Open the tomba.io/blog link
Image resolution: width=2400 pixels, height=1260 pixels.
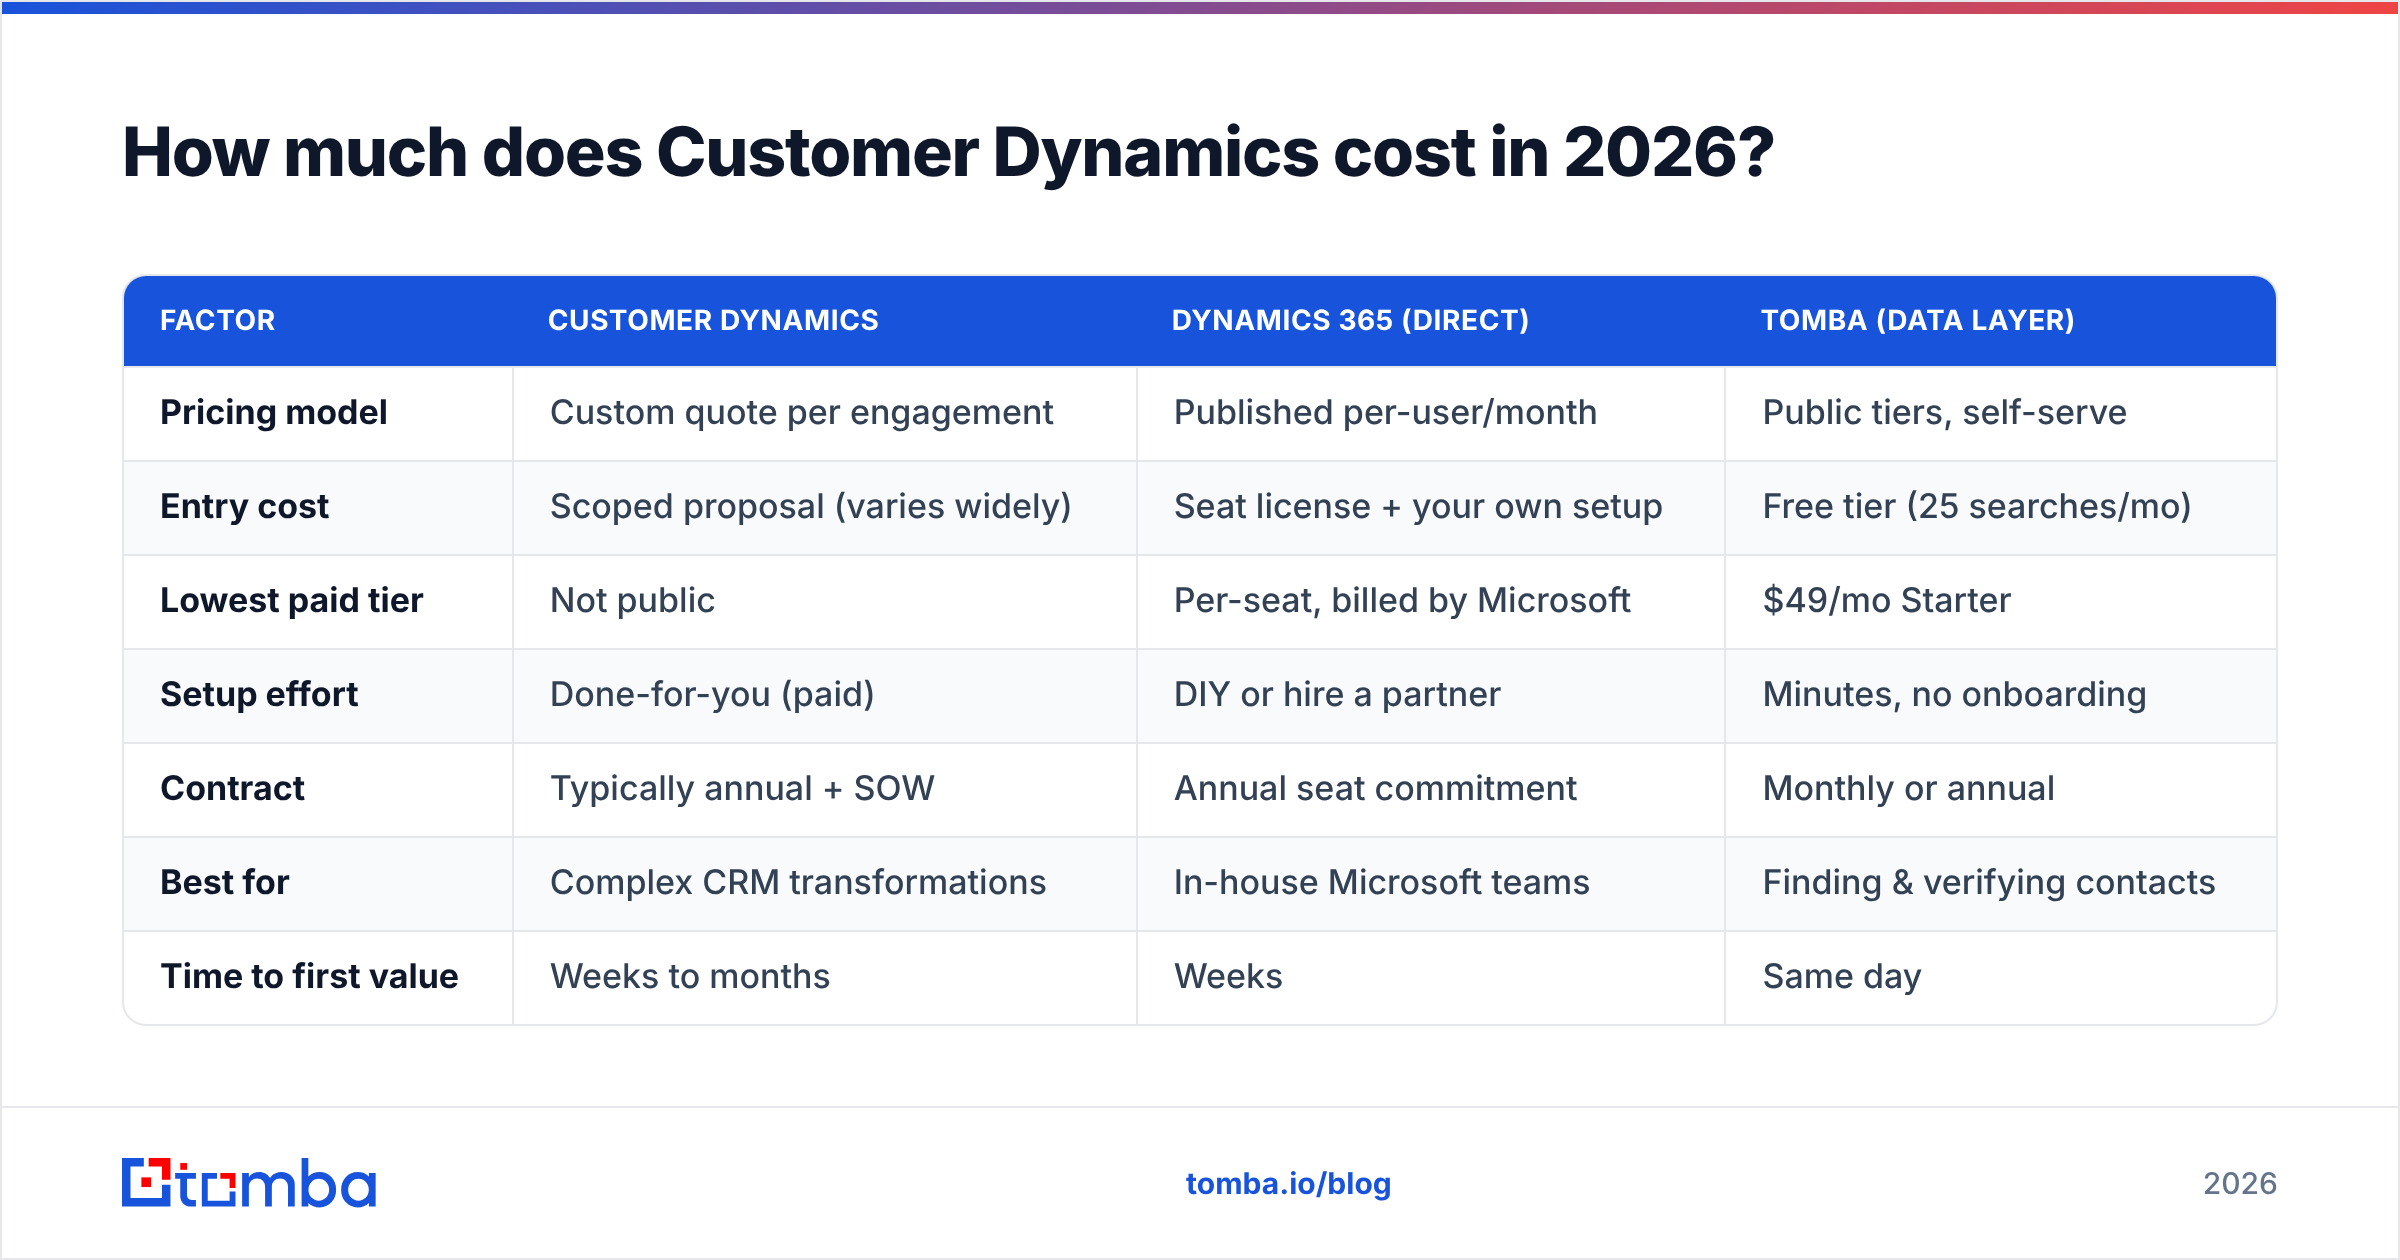click(1288, 1184)
